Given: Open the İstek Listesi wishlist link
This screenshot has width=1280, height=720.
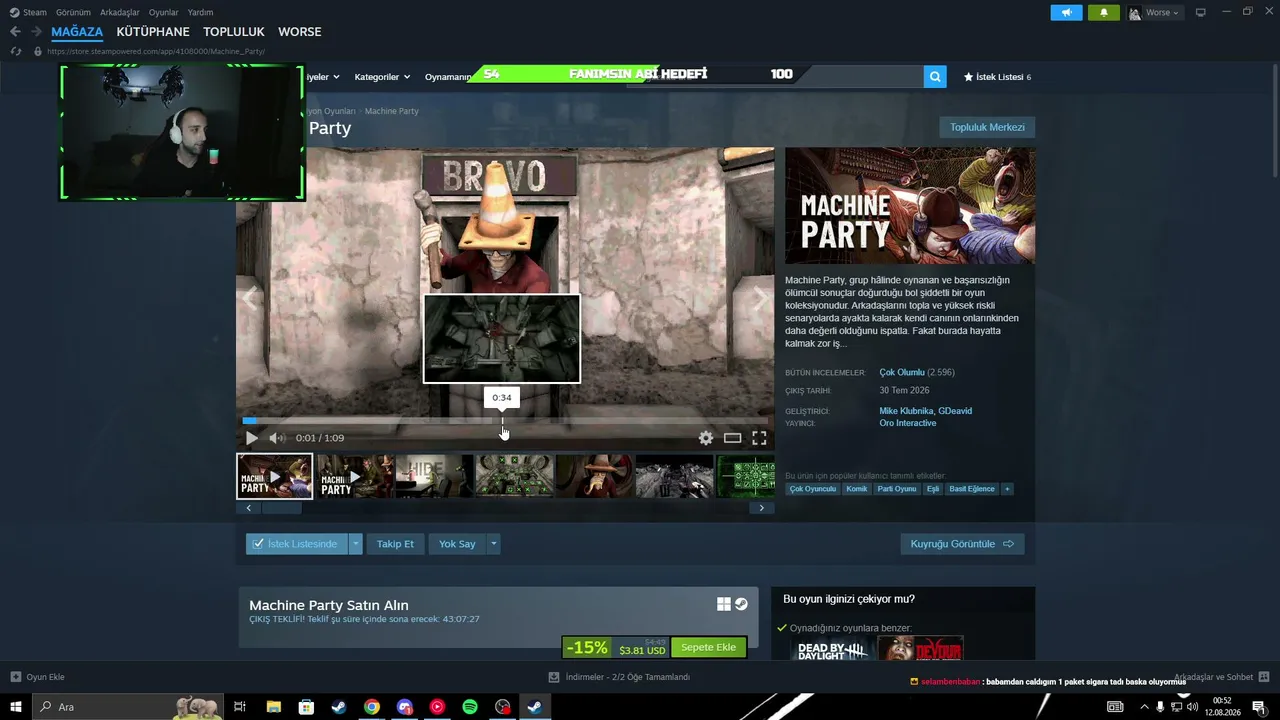Looking at the screenshot, I should point(997,77).
